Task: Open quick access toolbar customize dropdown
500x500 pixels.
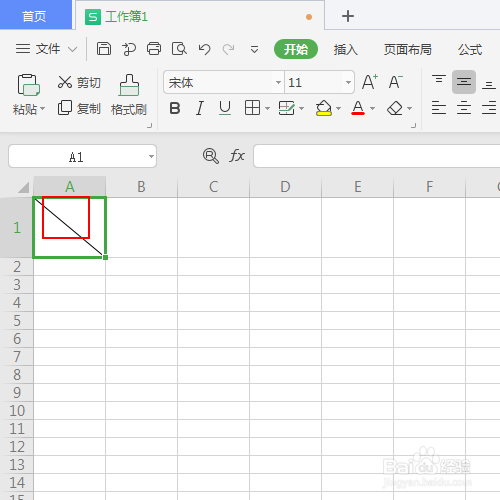Action: point(254,49)
